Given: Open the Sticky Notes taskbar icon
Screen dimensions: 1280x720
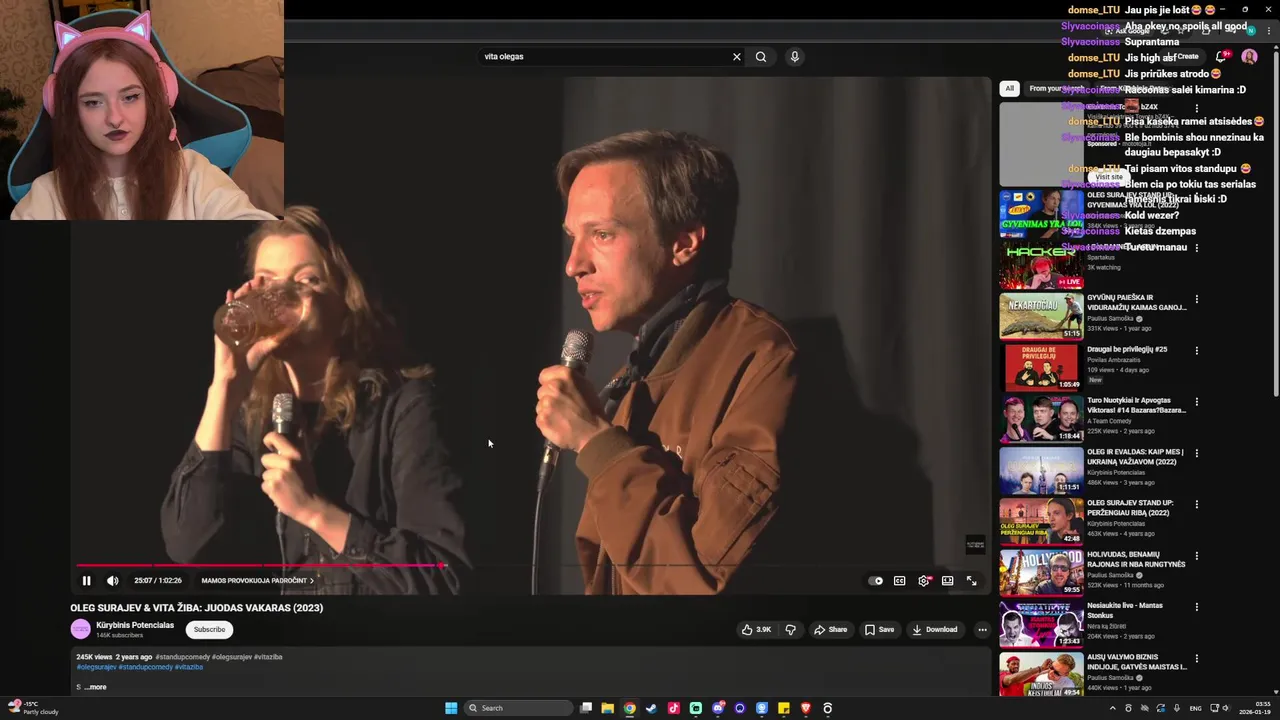Looking at the screenshot, I should tap(783, 708).
